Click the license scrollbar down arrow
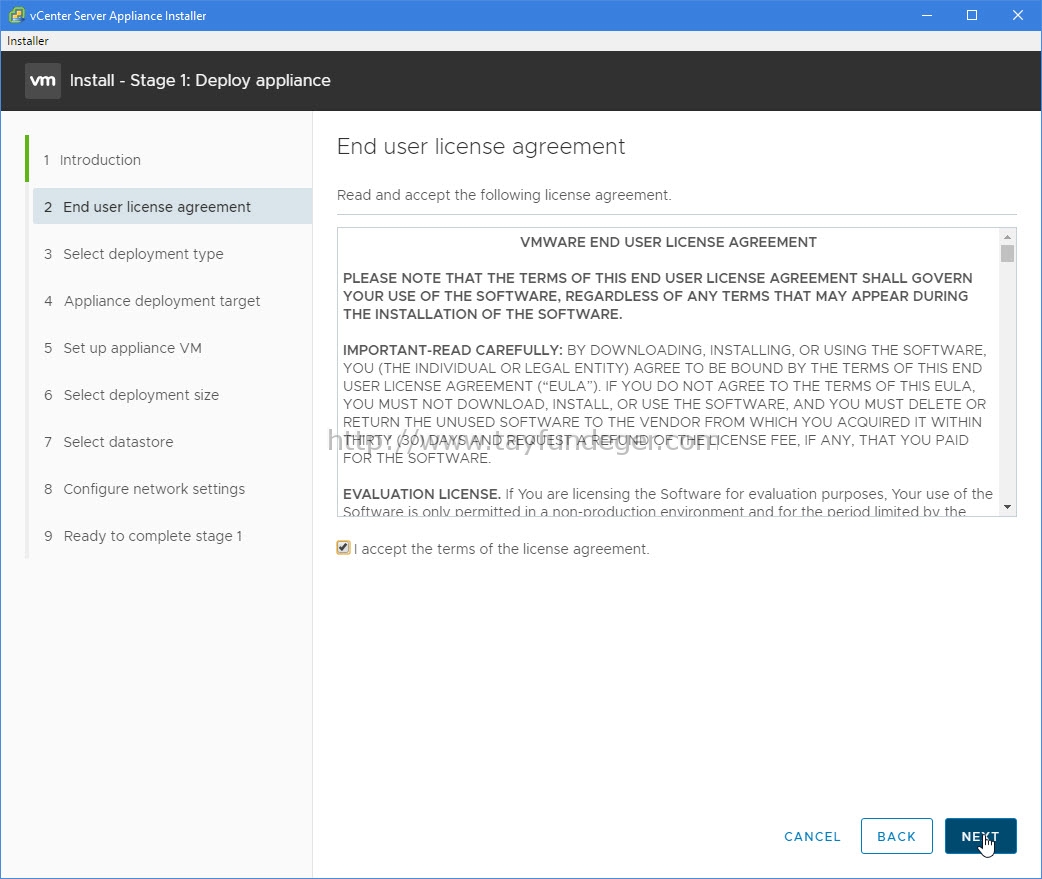The height and width of the screenshot is (879, 1042). pos(1007,507)
